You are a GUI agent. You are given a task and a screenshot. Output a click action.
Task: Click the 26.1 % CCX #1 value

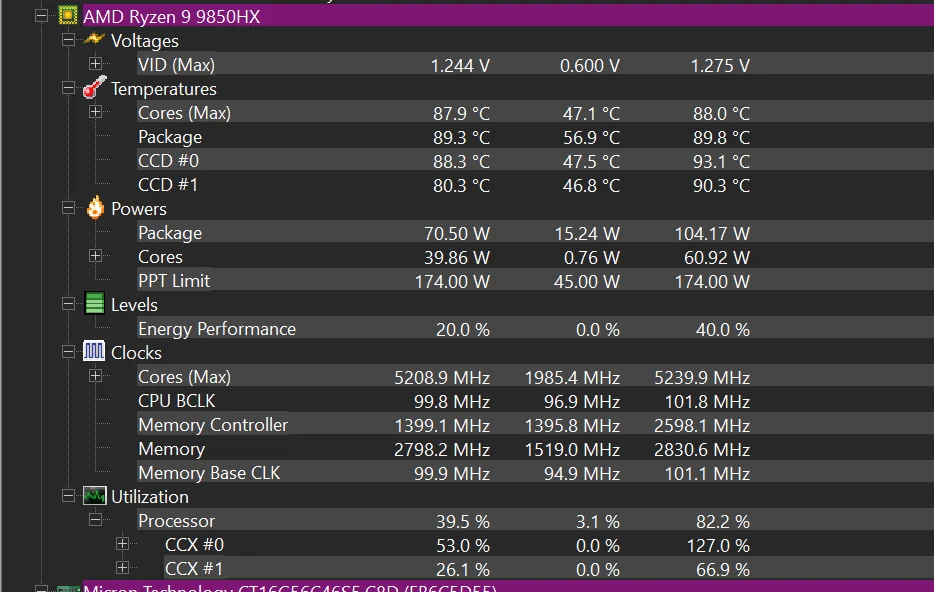coord(463,570)
